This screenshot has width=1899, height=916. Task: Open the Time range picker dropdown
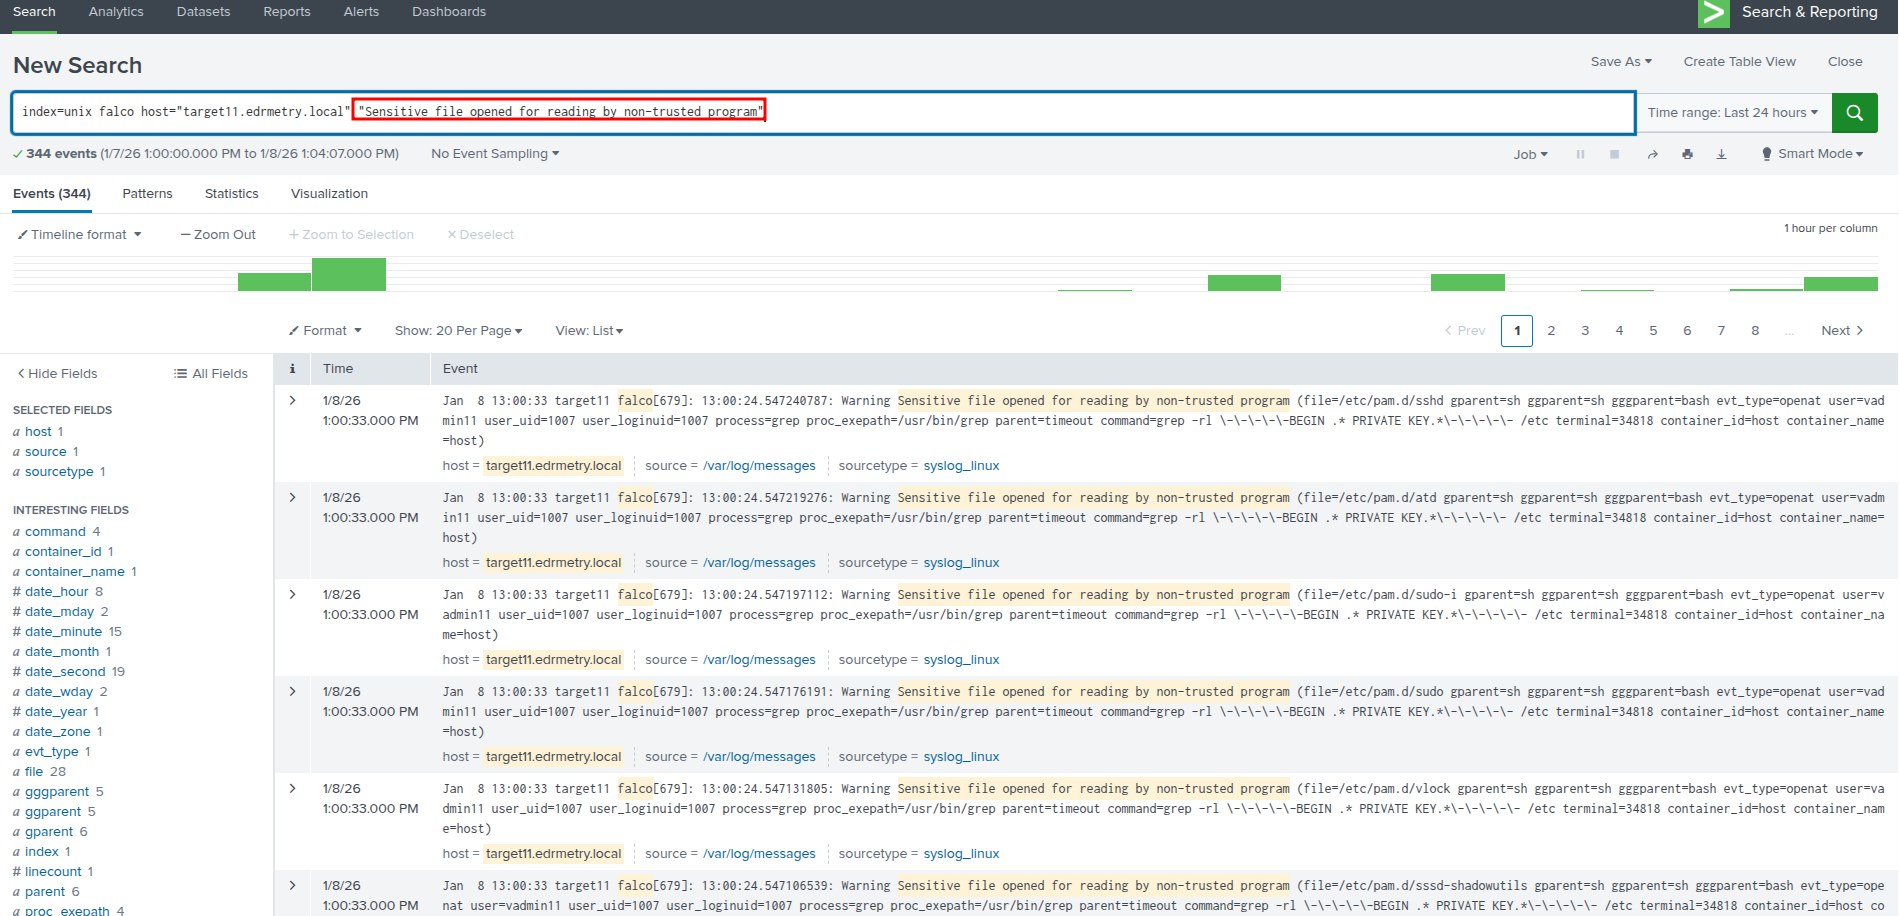click(1732, 113)
